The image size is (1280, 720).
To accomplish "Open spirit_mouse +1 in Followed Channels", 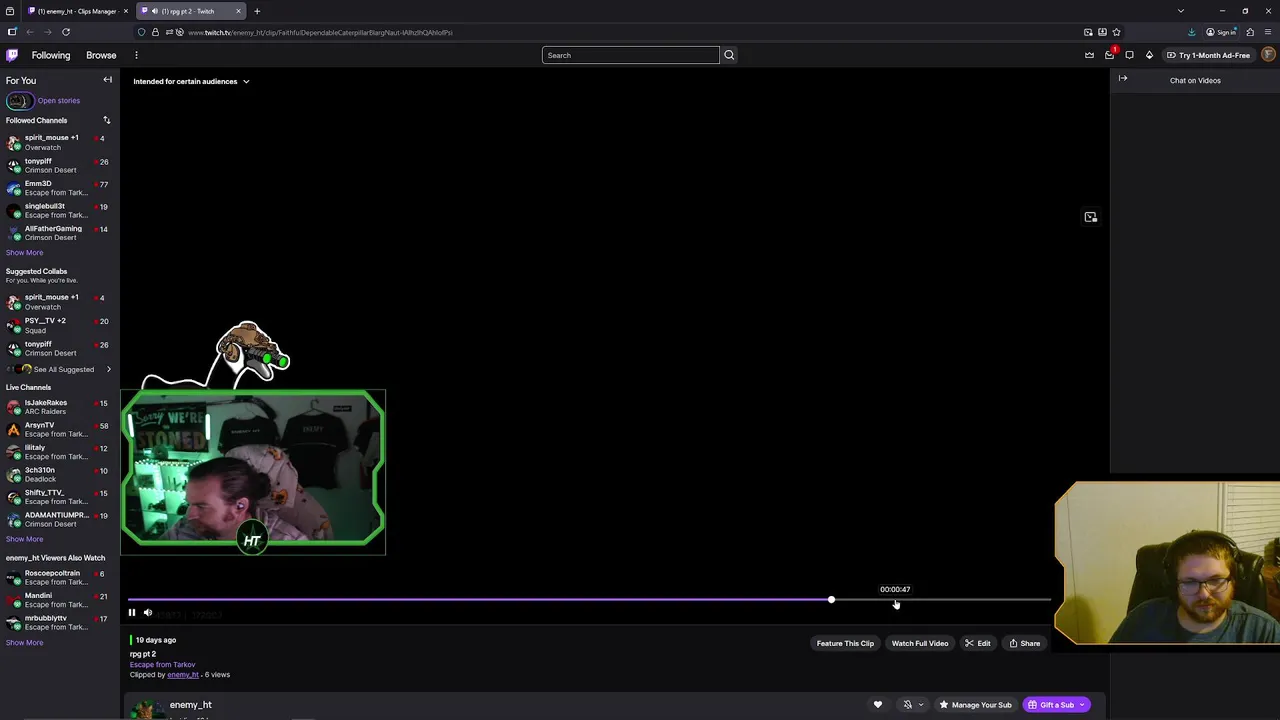I will (x=60, y=142).
